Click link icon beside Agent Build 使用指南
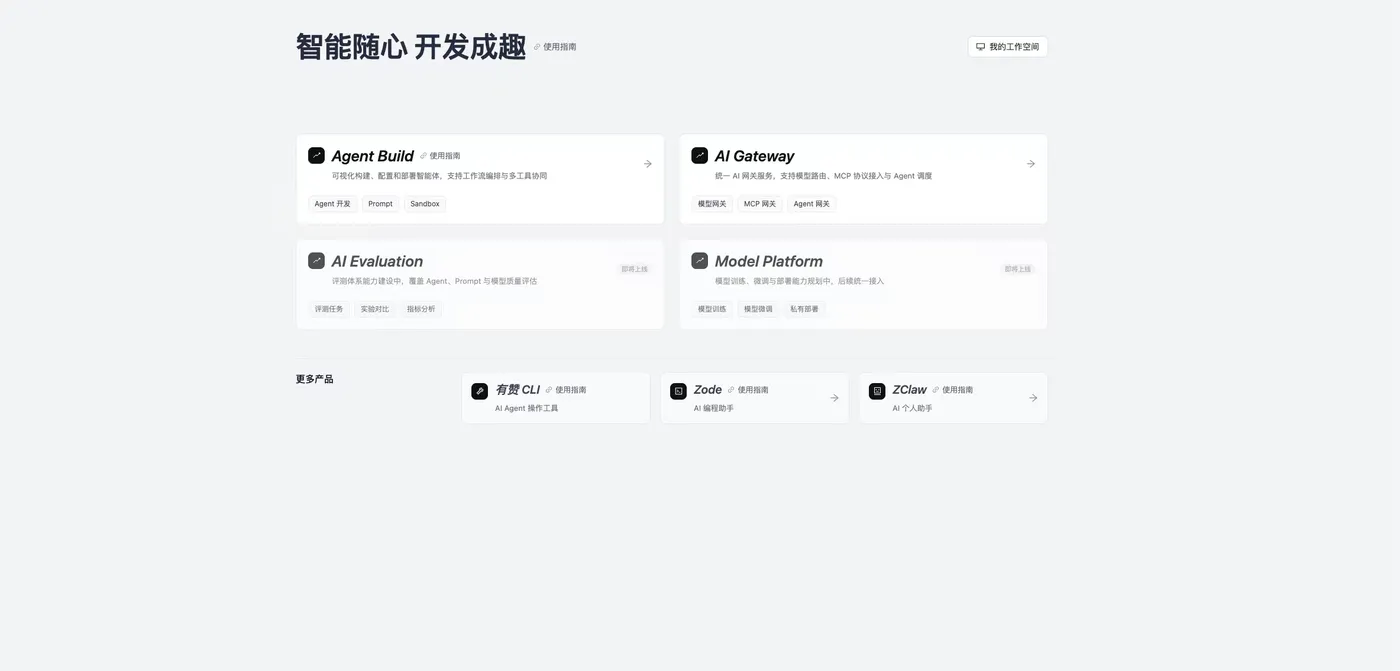Viewport: 1400px width, 671px height. click(423, 156)
